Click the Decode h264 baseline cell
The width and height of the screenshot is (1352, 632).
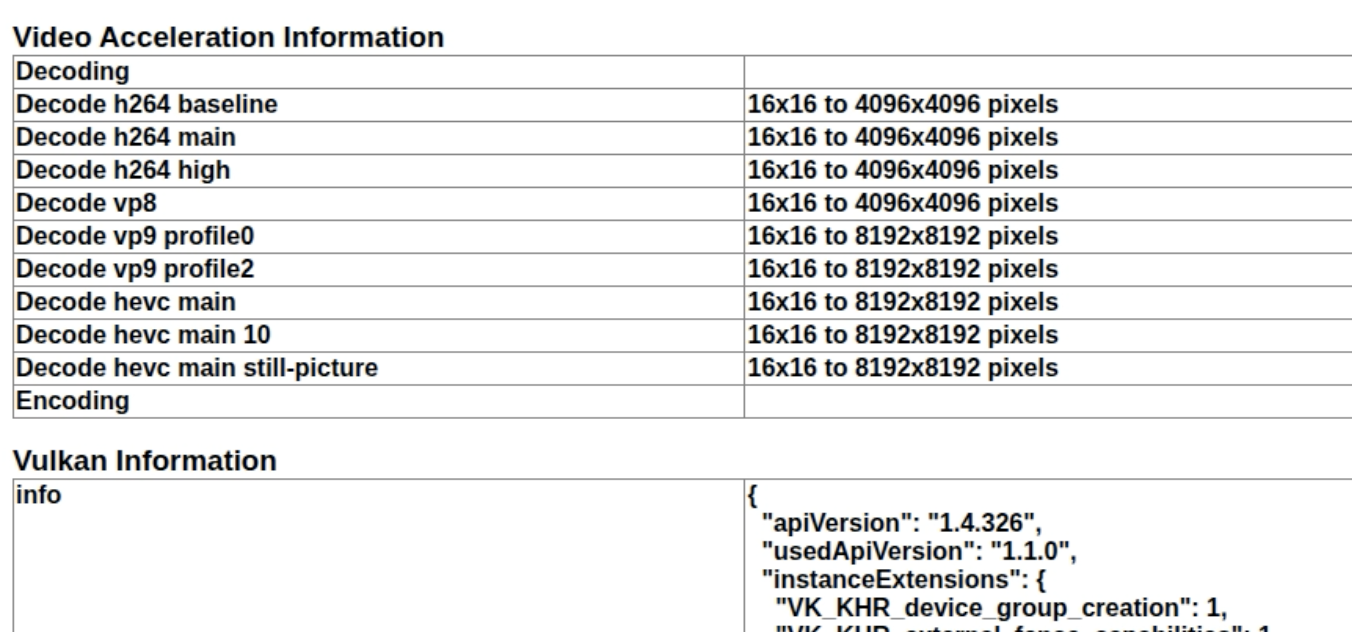(x=147, y=104)
